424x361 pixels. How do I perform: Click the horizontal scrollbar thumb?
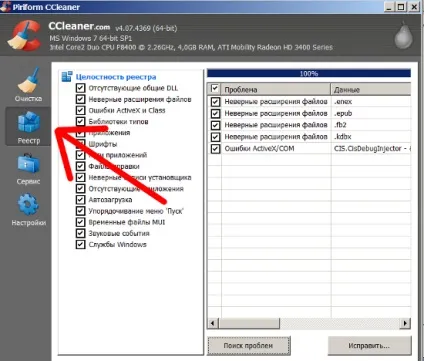pos(249,323)
